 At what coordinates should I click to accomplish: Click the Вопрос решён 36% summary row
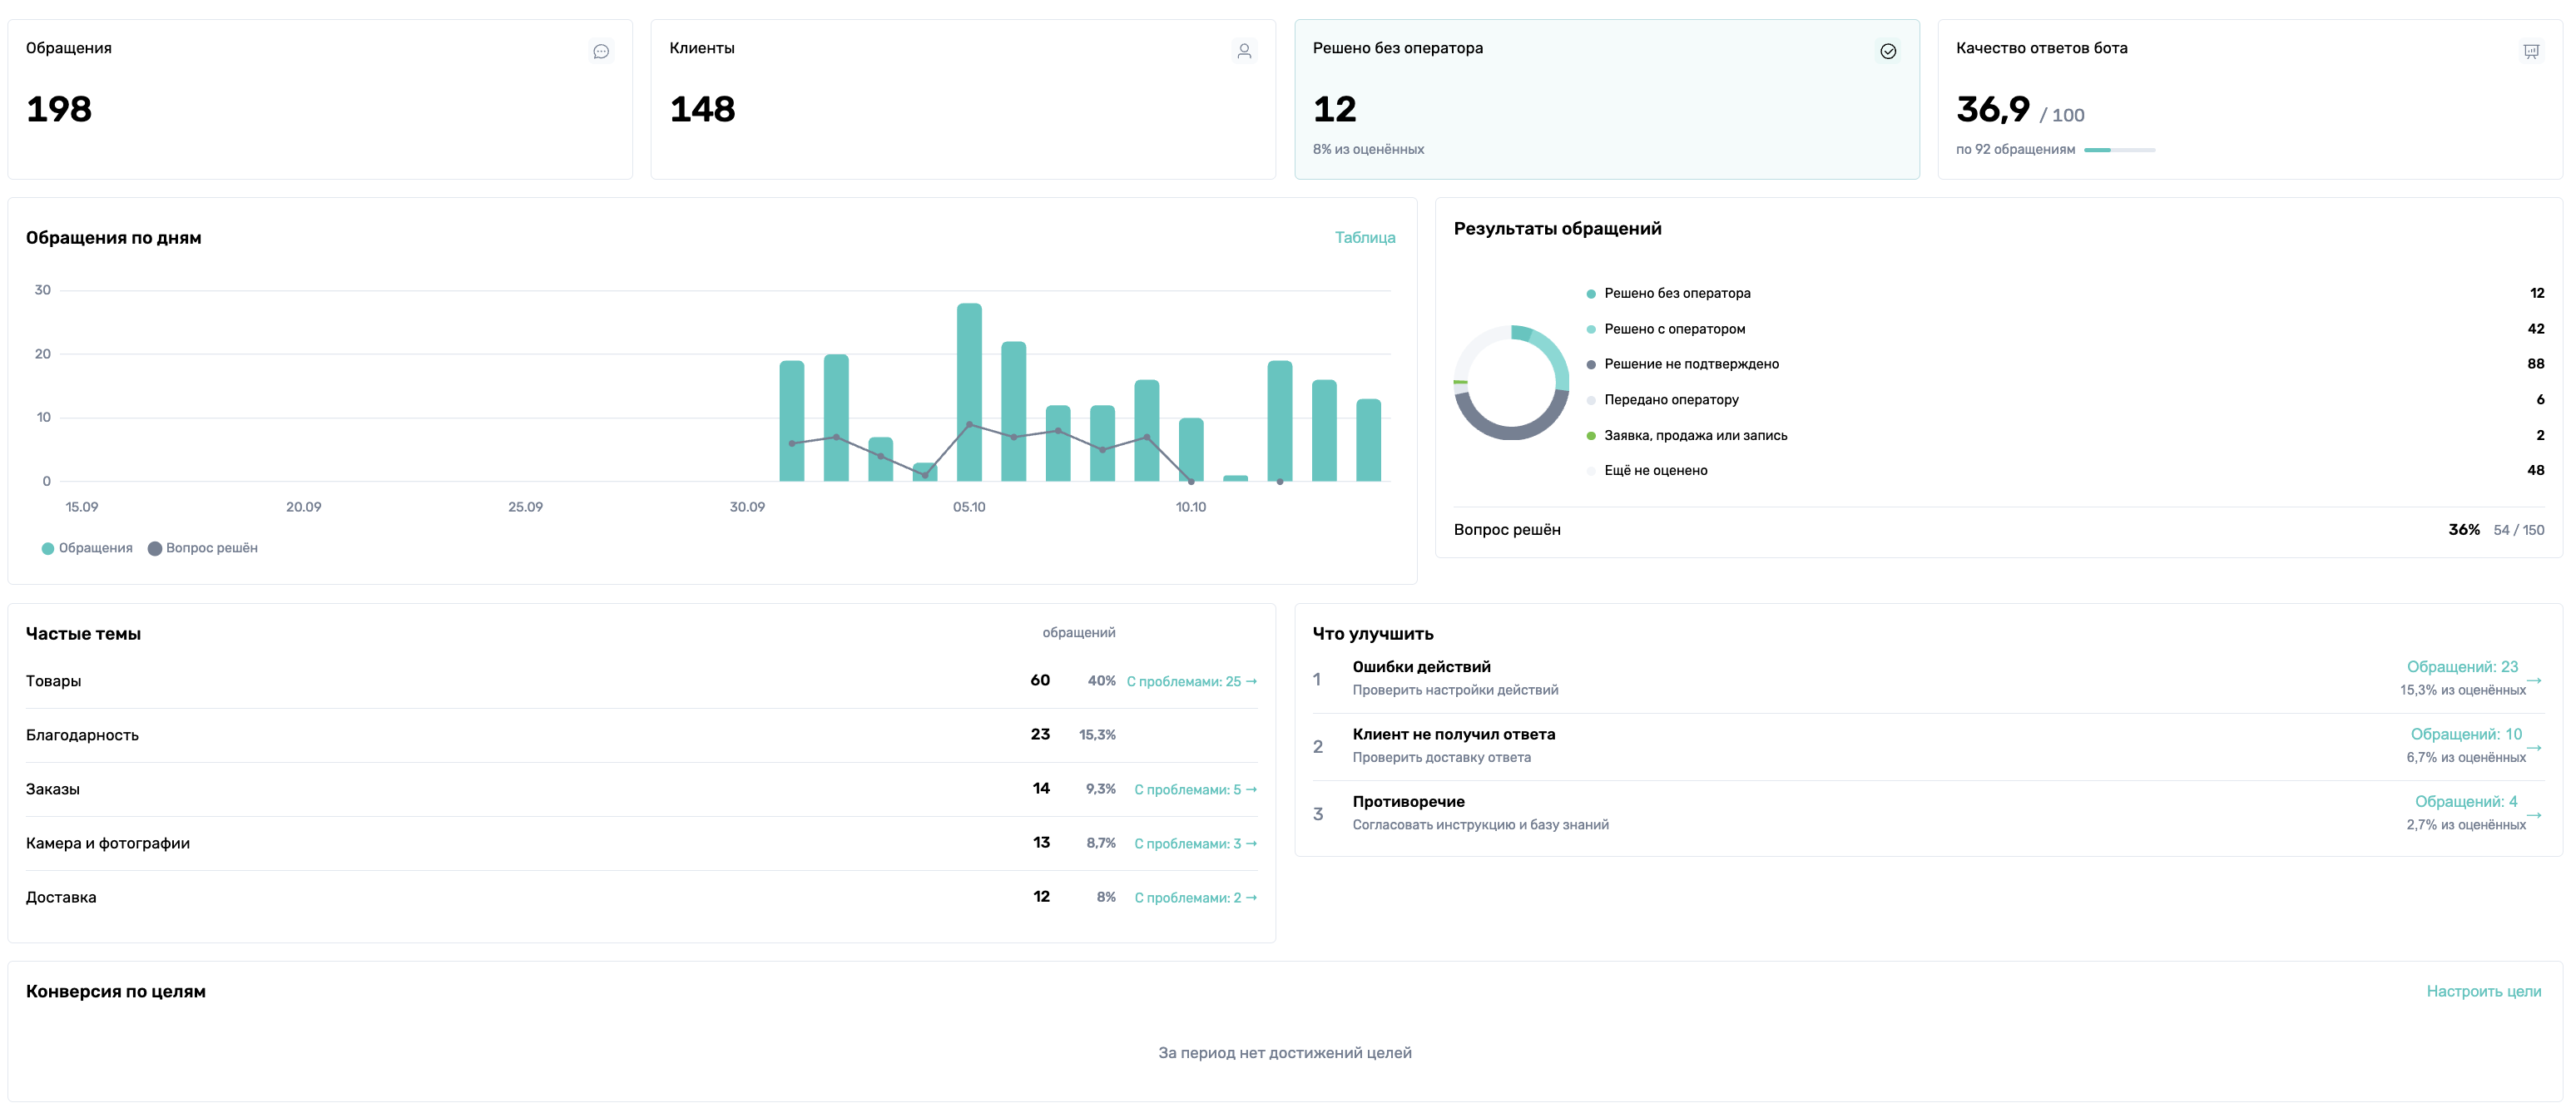pos(1999,530)
